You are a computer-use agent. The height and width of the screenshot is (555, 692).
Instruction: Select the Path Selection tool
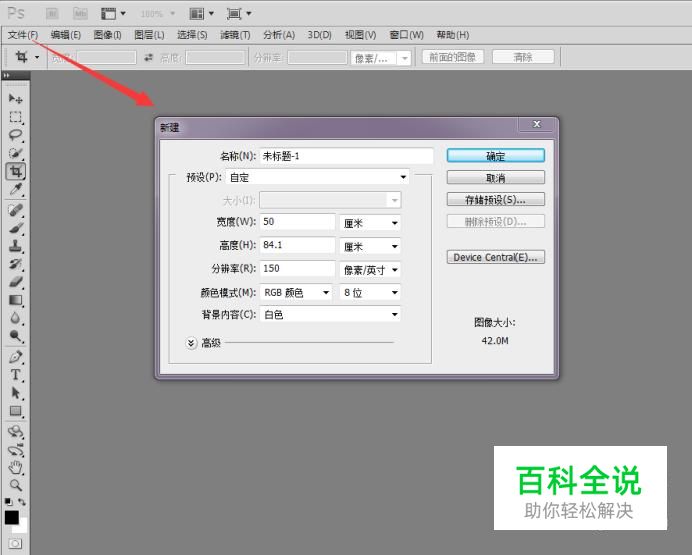[15, 393]
